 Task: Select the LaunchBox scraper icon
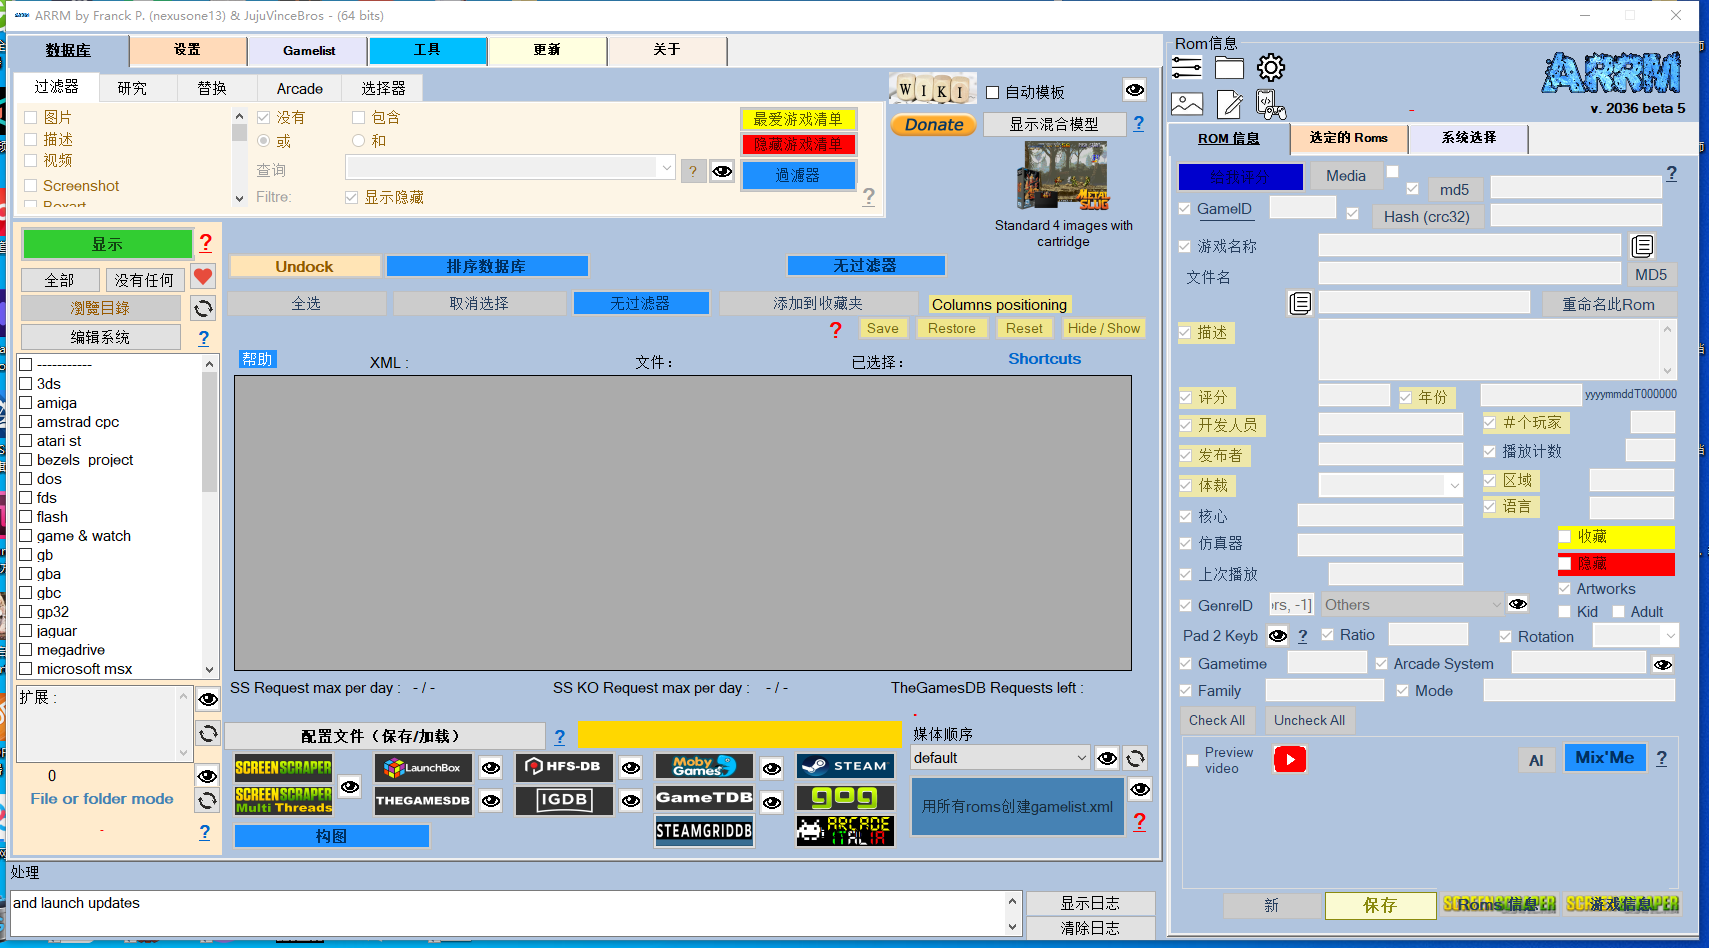click(x=422, y=768)
